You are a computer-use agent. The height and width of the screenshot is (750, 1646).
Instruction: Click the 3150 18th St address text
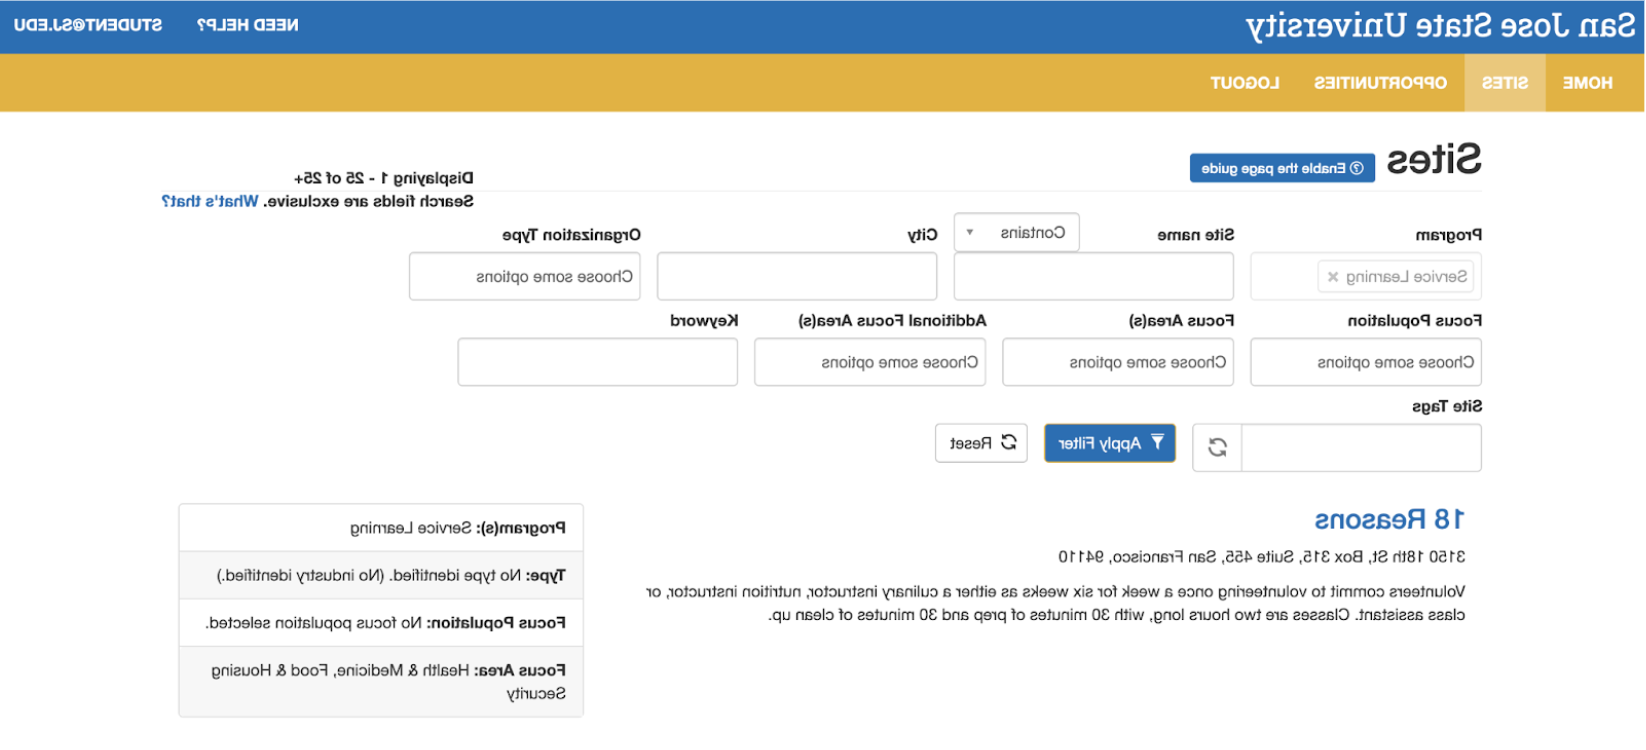(1262, 556)
